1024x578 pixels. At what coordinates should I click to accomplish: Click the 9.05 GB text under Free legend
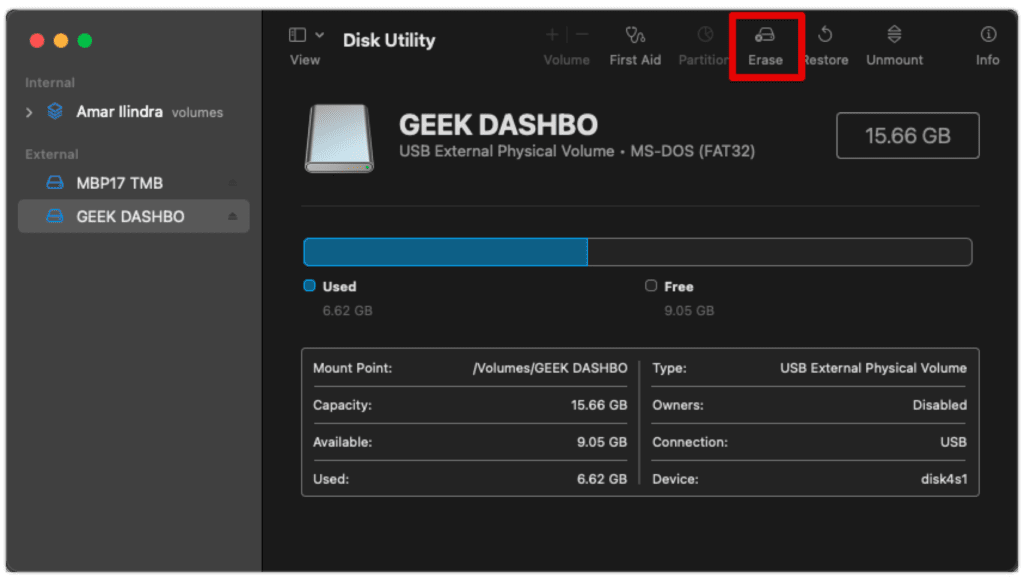point(689,311)
